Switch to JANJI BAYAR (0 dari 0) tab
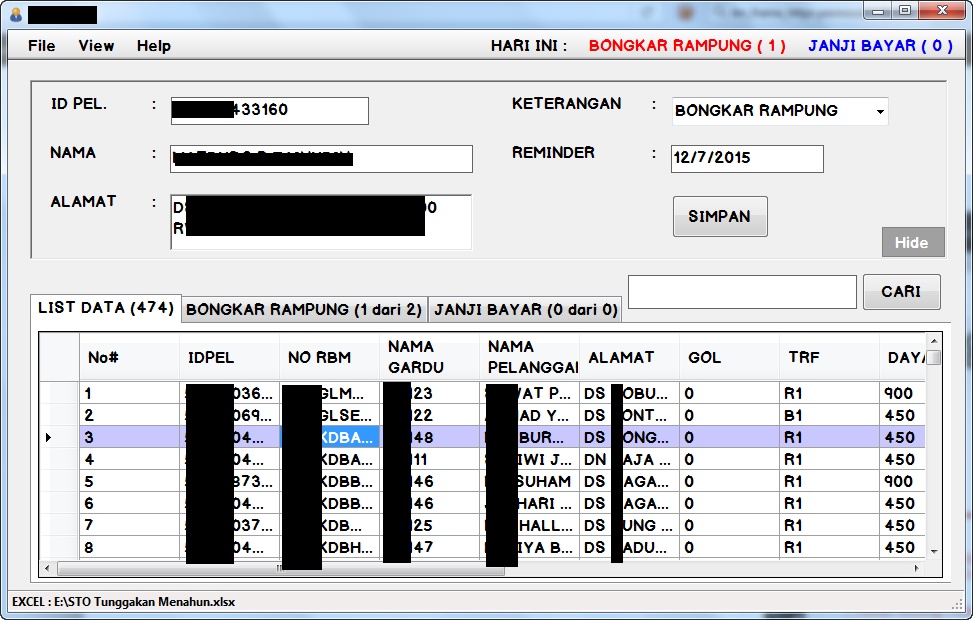Screen dimensions: 973x620 (x=526, y=310)
